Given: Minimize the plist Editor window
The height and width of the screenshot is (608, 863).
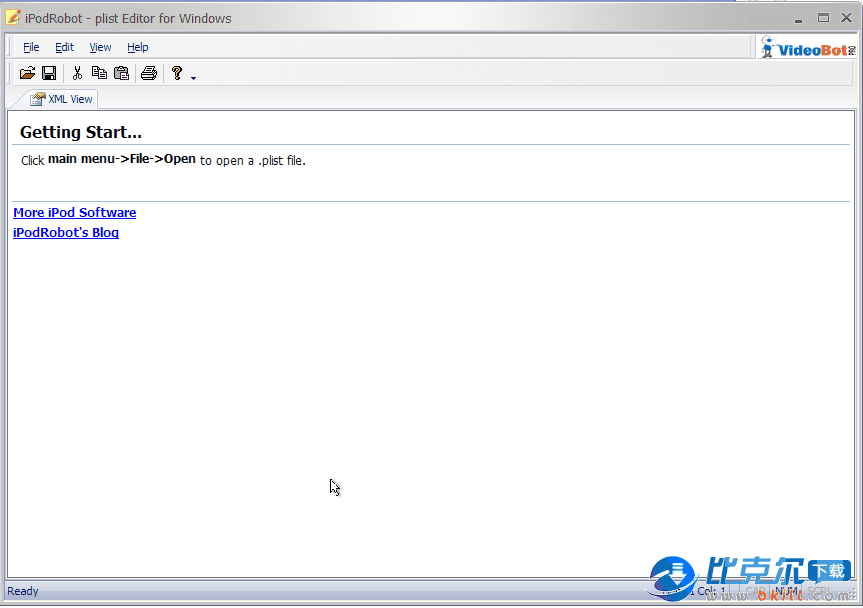Looking at the screenshot, I should (x=799, y=18).
